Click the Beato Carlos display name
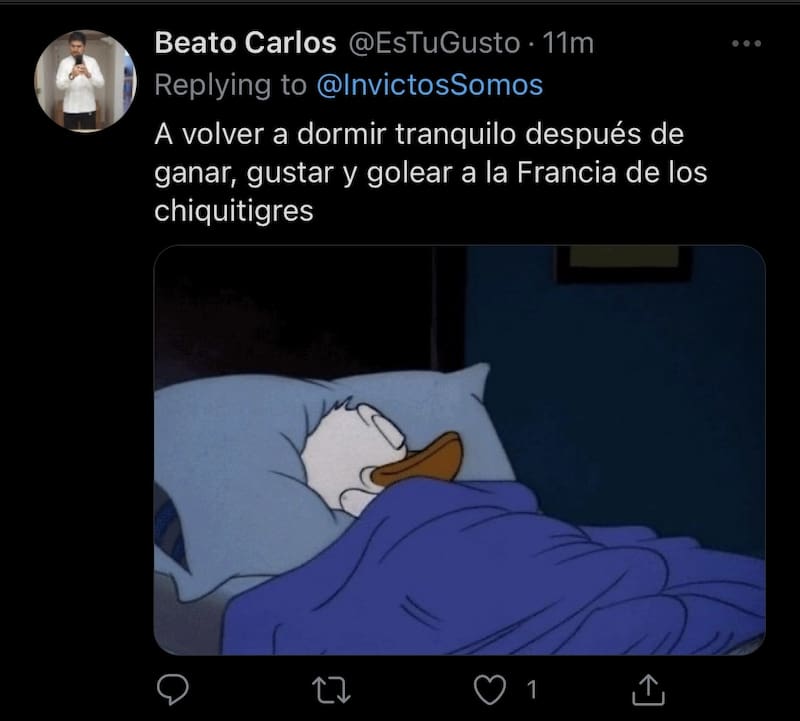Image resolution: width=800 pixels, height=721 pixels. (x=245, y=42)
